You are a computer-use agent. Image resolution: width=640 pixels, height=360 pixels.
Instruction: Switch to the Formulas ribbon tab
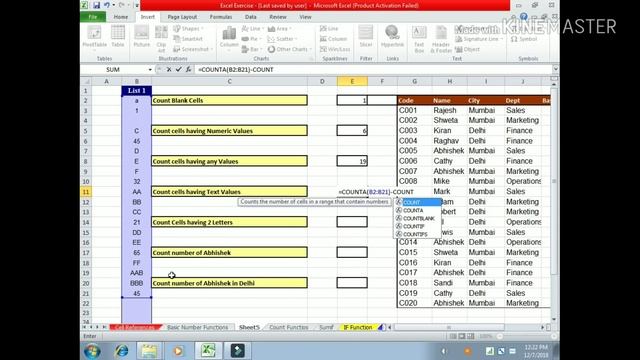(221, 17)
